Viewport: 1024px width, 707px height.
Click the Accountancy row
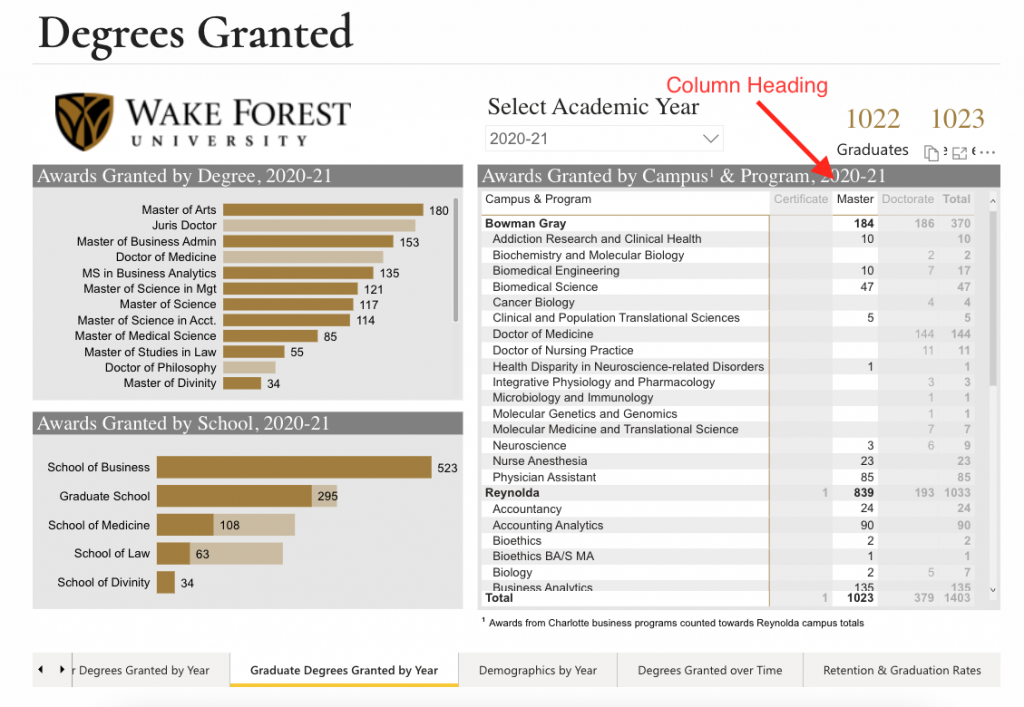click(728, 509)
